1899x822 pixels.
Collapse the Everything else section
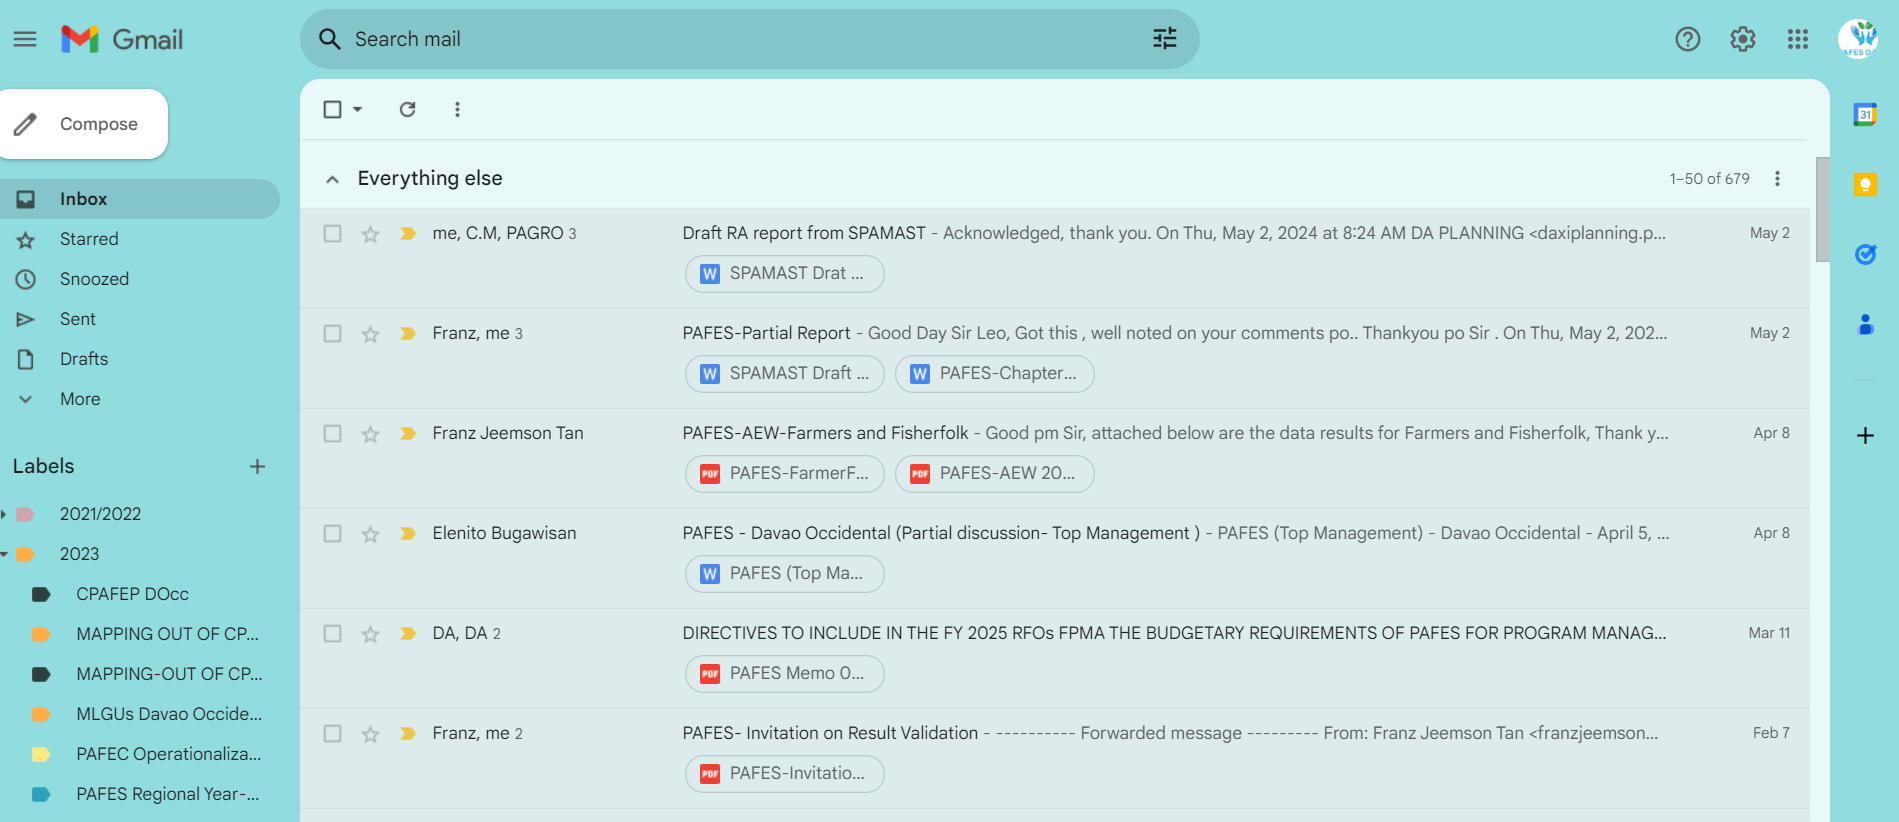click(332, 179)
